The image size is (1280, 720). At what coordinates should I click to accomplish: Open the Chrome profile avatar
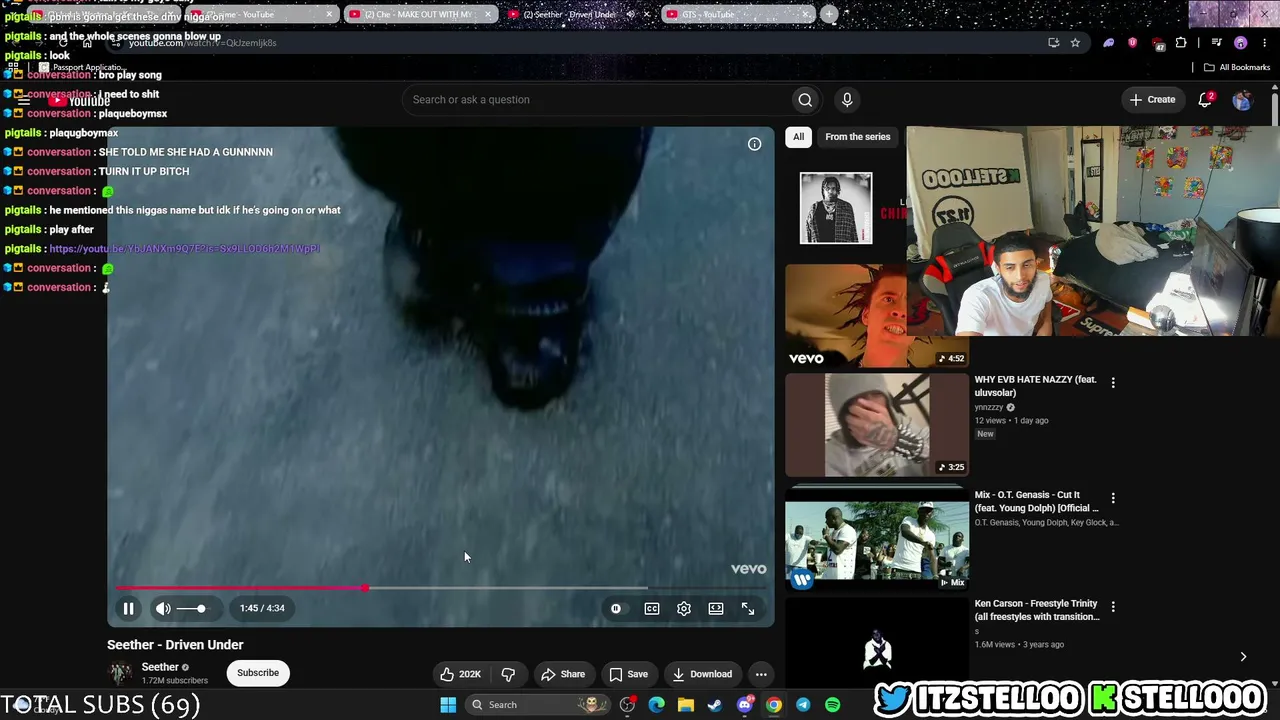pyautogui.click(x=1241, y=43)
